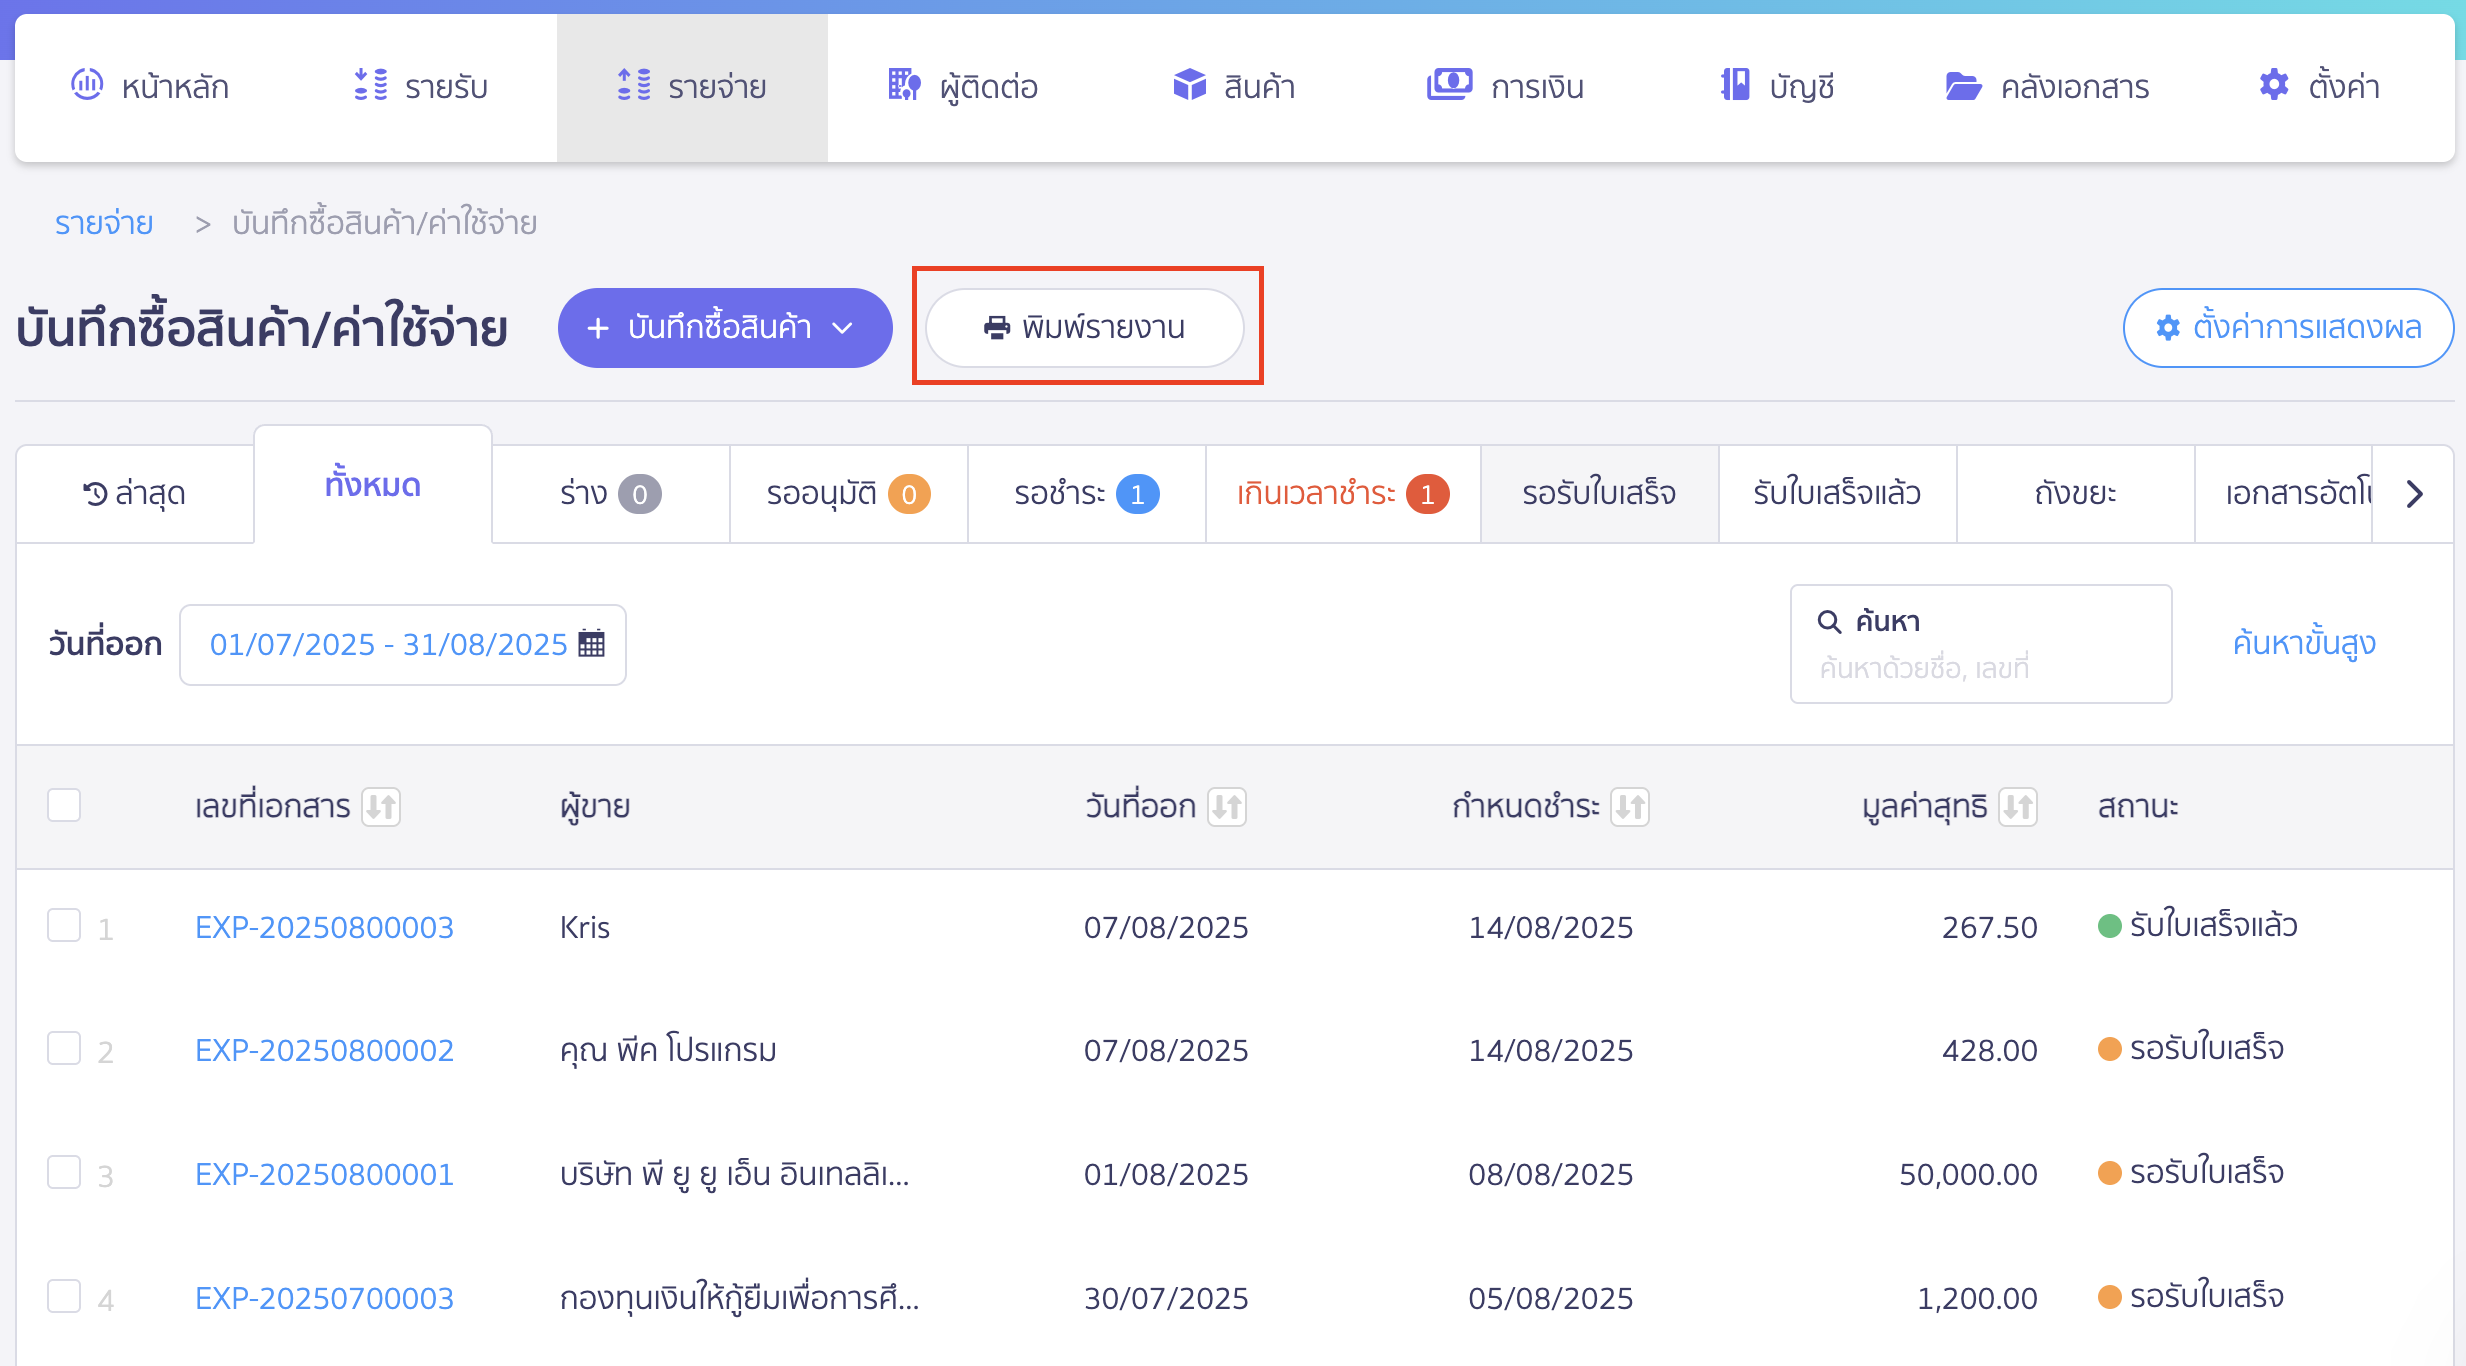Click the การเงิน money icon
This screenshot has height=1366, width=2466.
1449,85
